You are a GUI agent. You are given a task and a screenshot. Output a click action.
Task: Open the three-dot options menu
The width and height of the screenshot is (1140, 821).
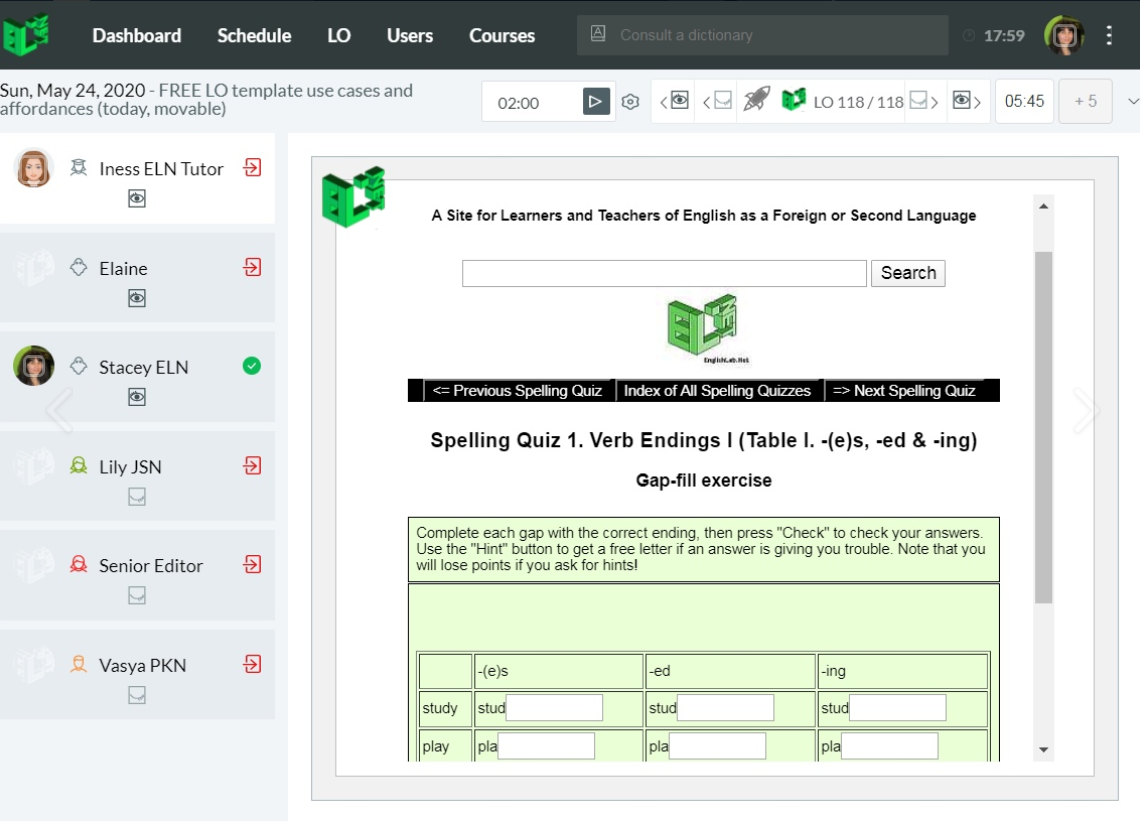tap(1109, 36)
